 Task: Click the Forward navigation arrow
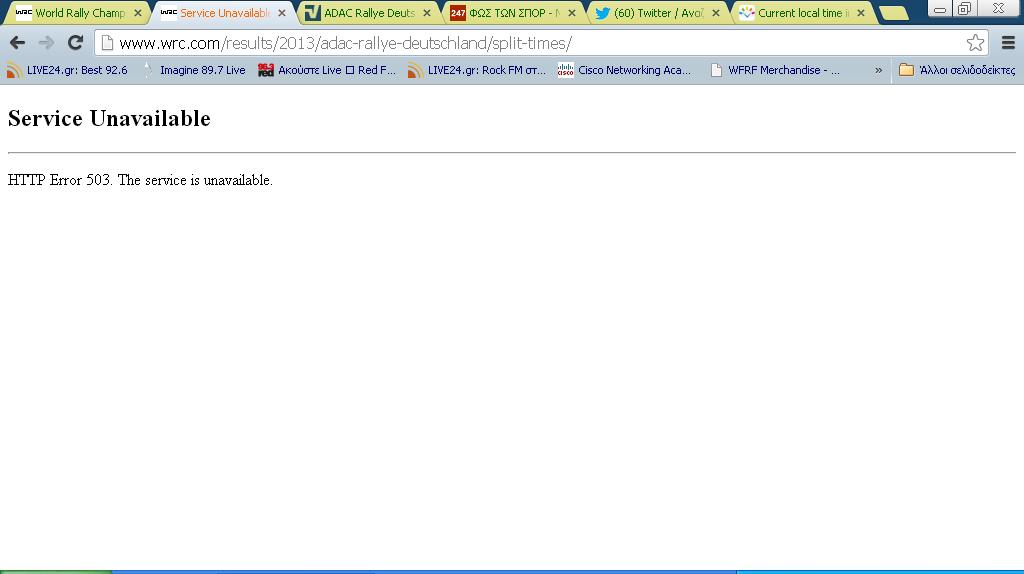pyautogui.click(x=46, y=43)
